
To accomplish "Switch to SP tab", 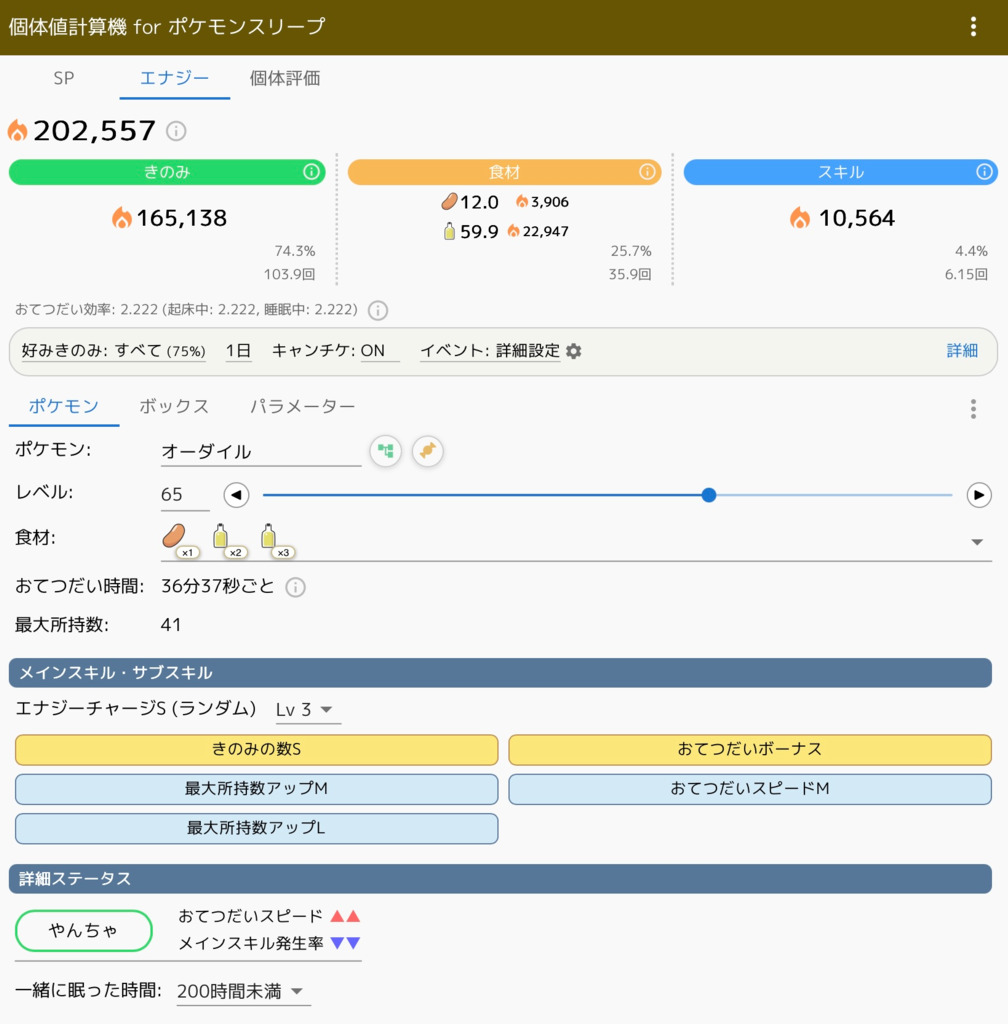I will 64,78.
